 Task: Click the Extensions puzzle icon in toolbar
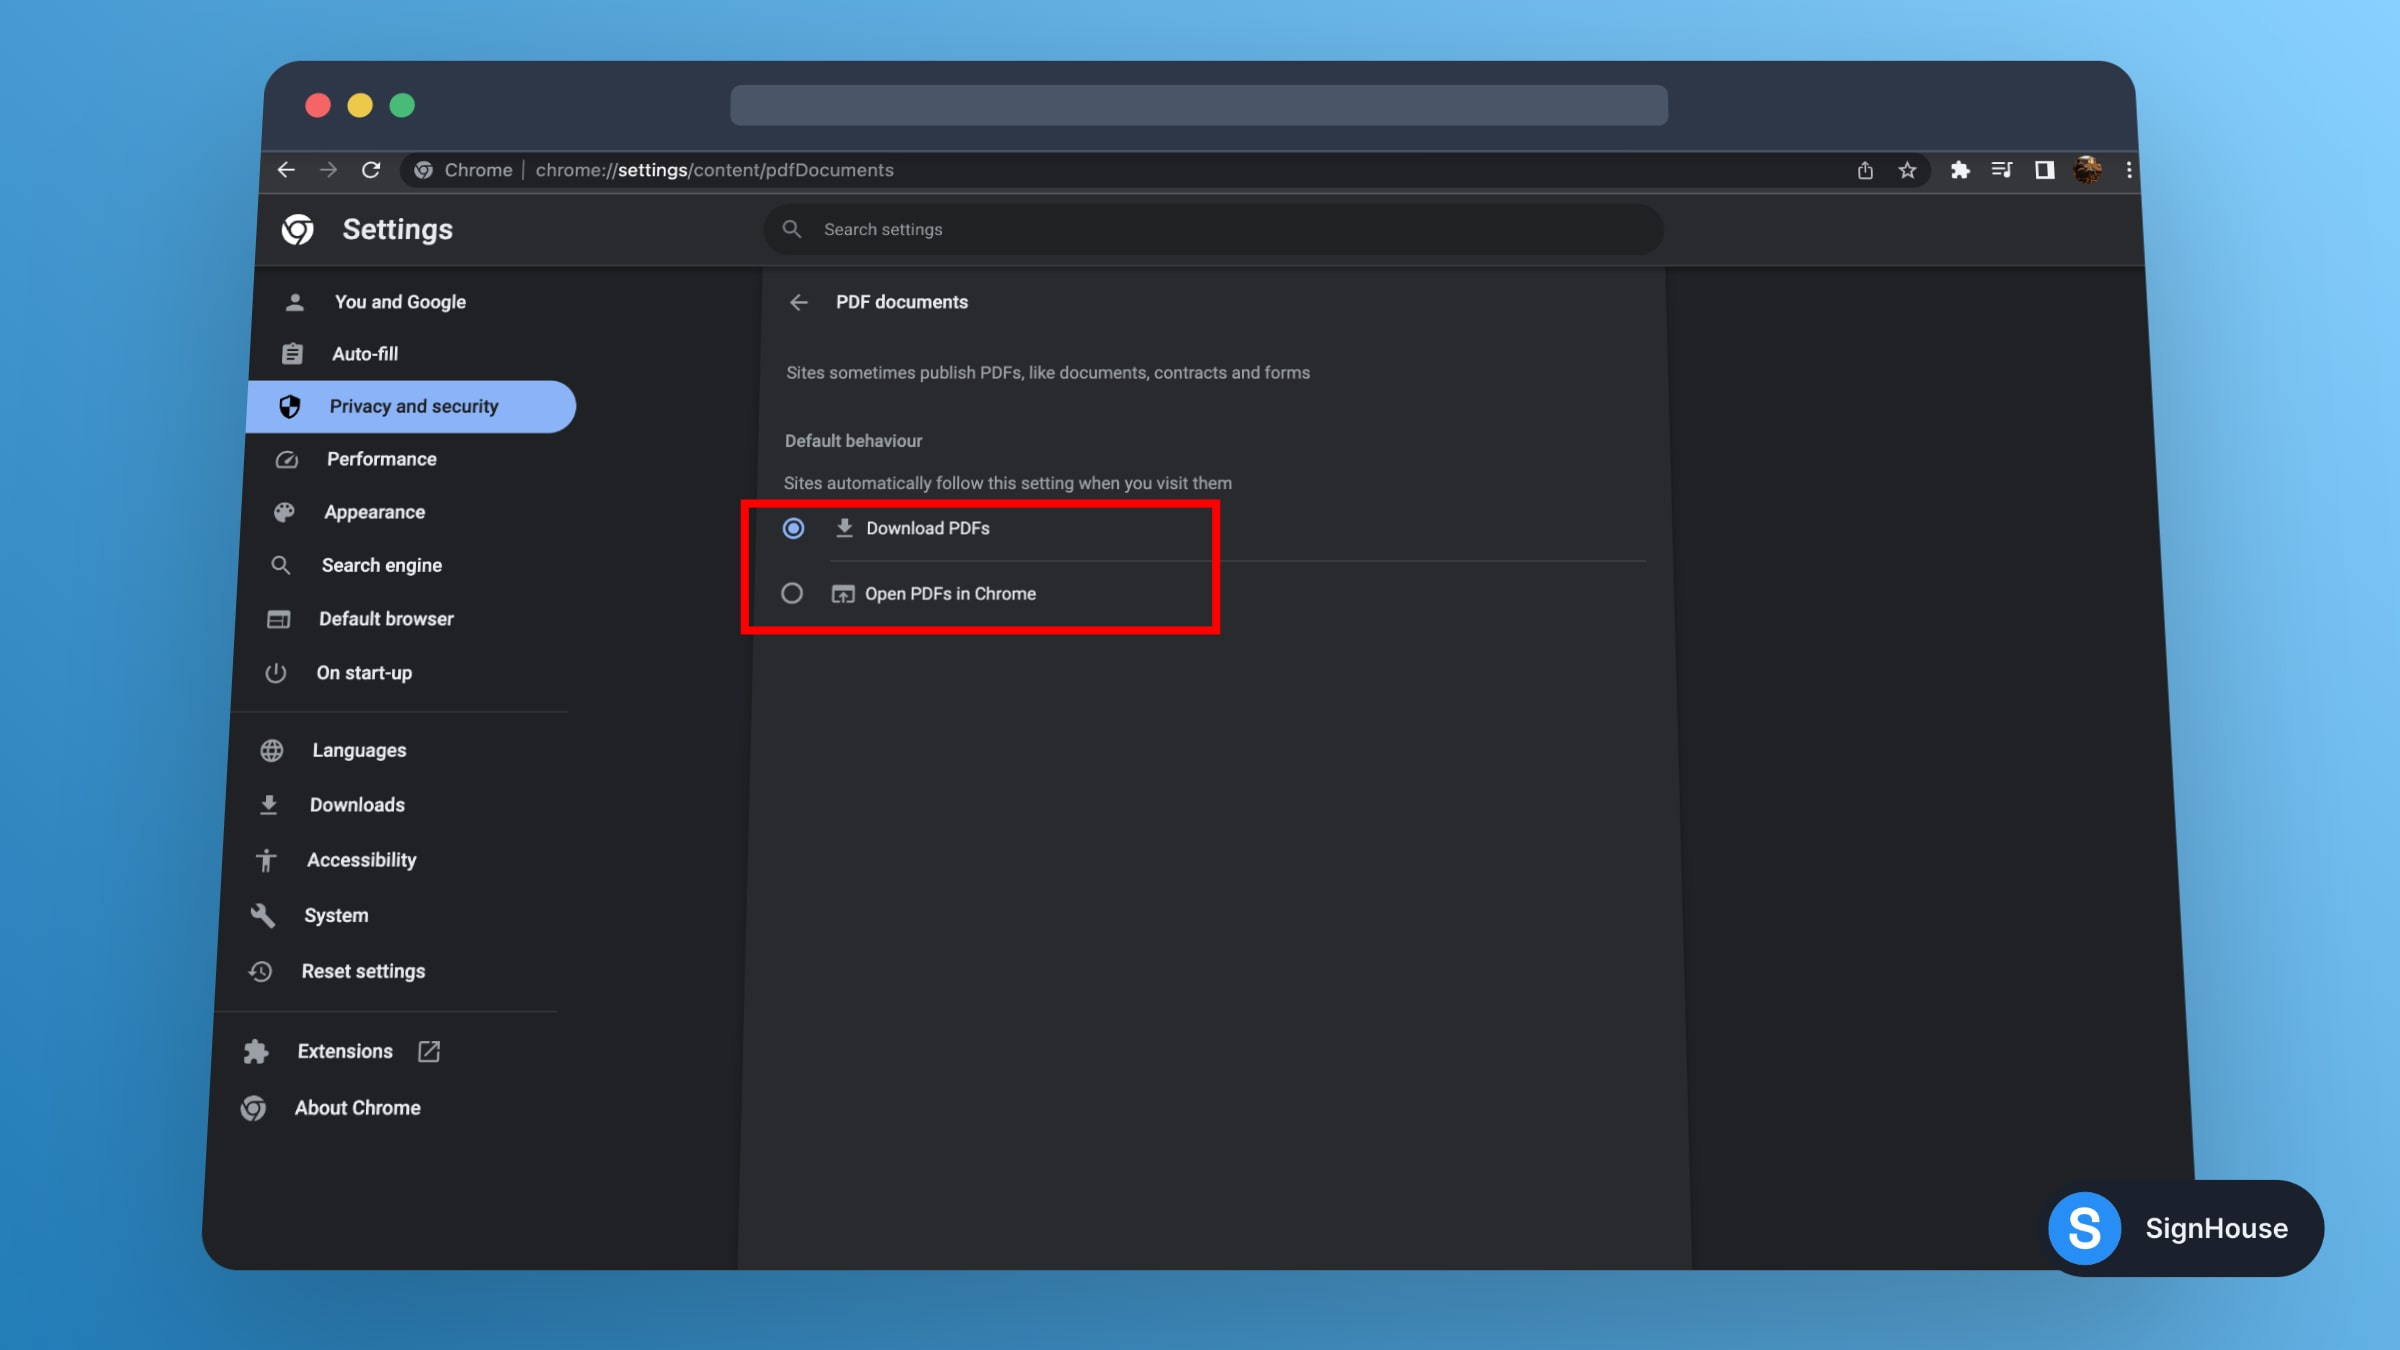[x=1959, y=170]
